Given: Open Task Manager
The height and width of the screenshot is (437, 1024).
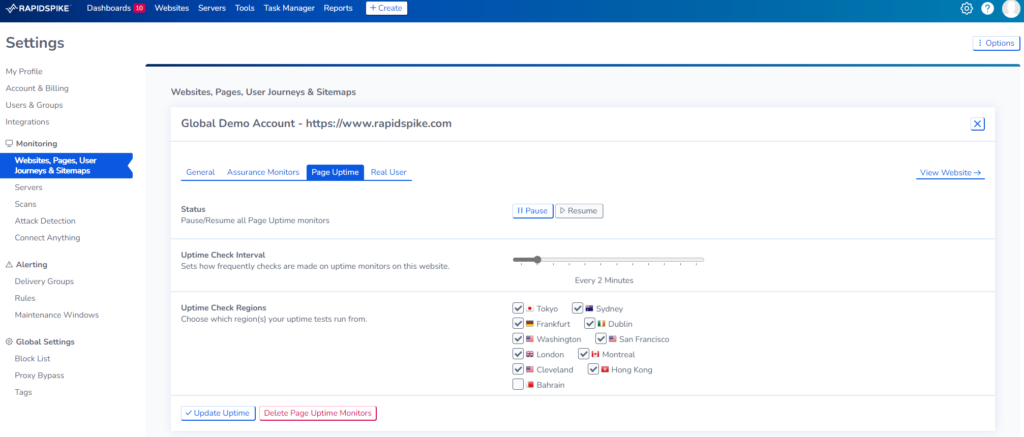Looking at the screenshot, I should (289, 8).
